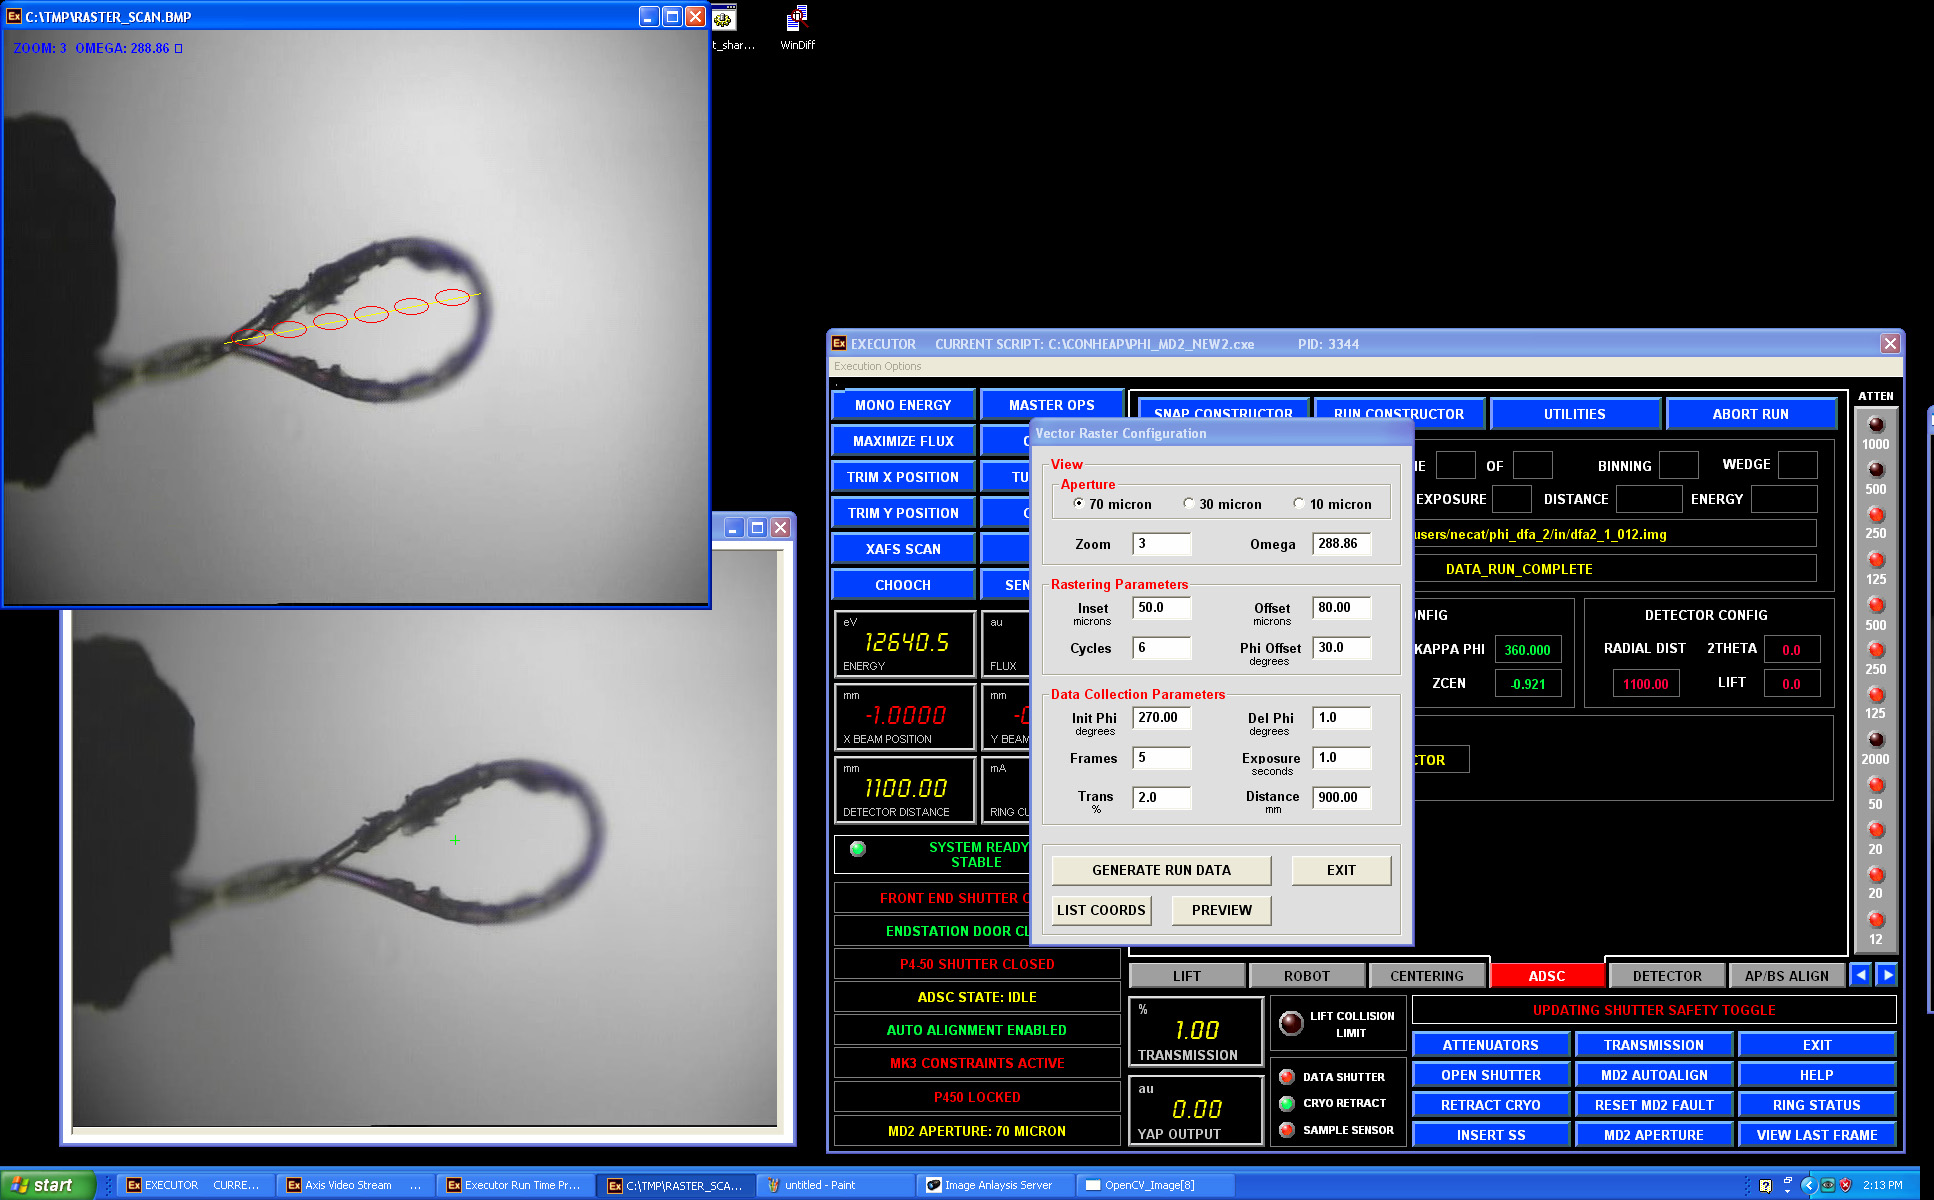Click the CRYO RETRACT indicator lamp
The height and width of the screenshot is (1200, 1934).
1288,1104
